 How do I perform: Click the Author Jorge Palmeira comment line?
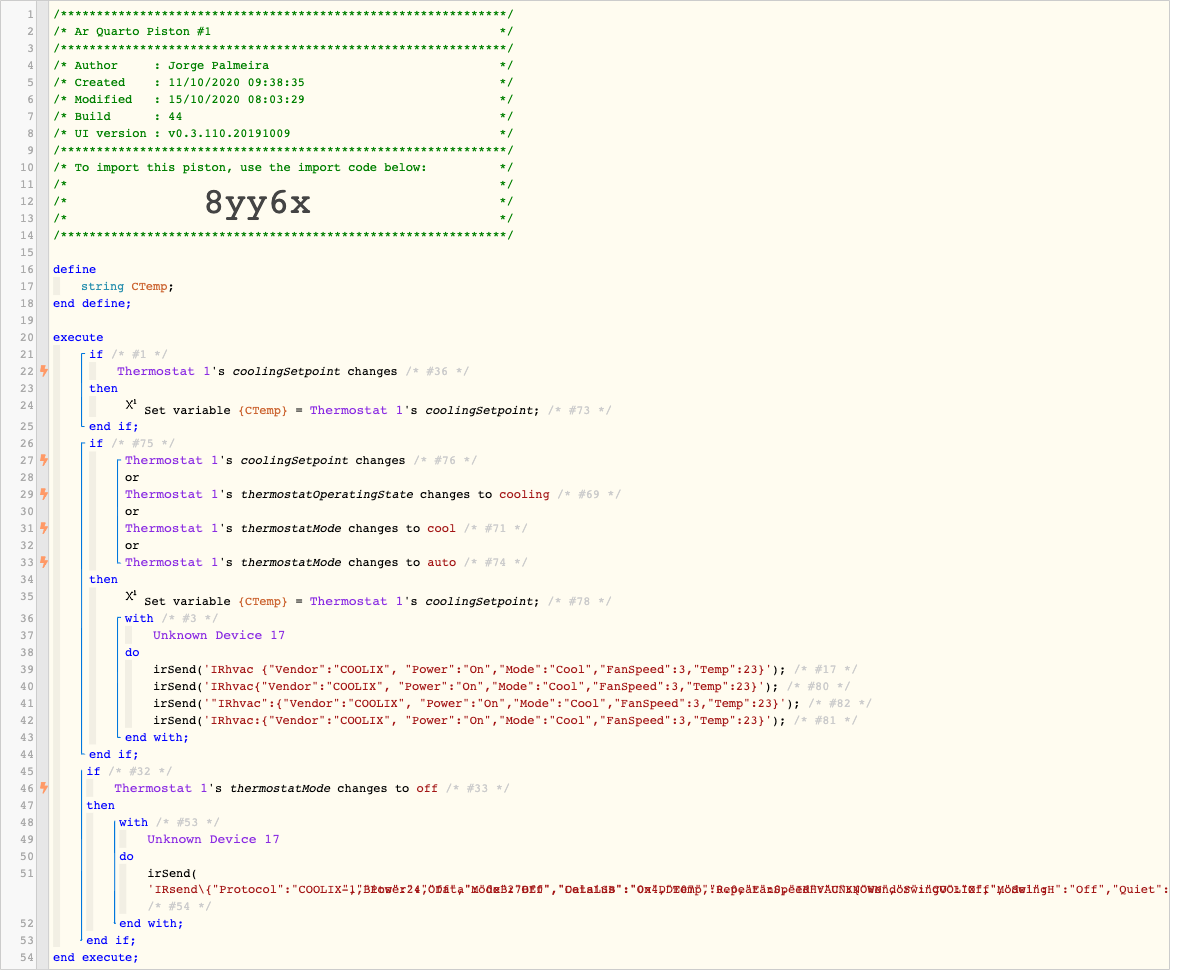(x=283, y=65)
